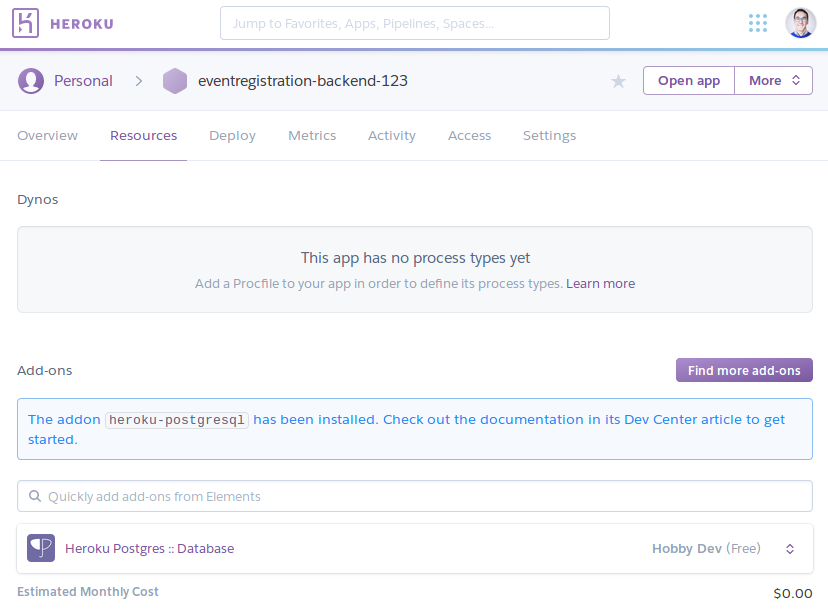Open the Settings tab
This screenshot has height=610, width=828.
[549, 136]
